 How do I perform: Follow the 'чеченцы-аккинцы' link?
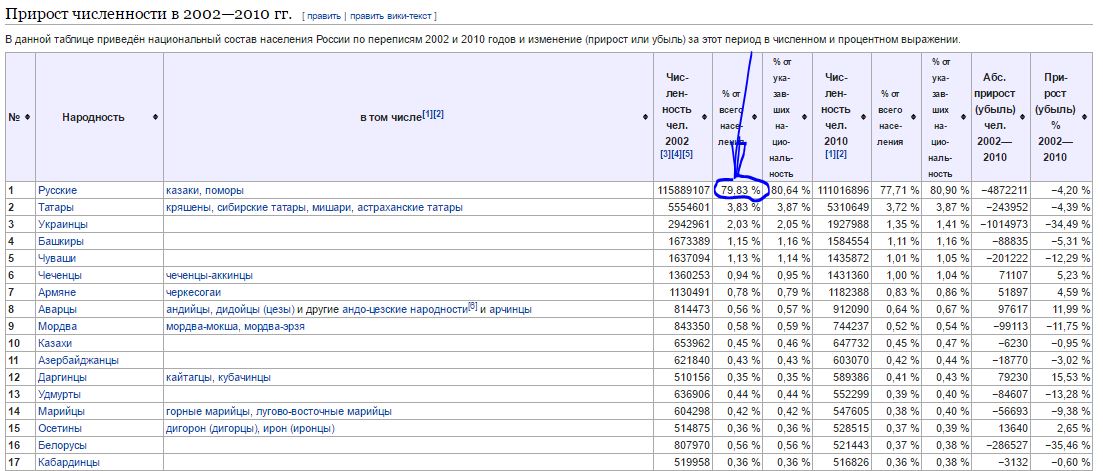[210, 275]
